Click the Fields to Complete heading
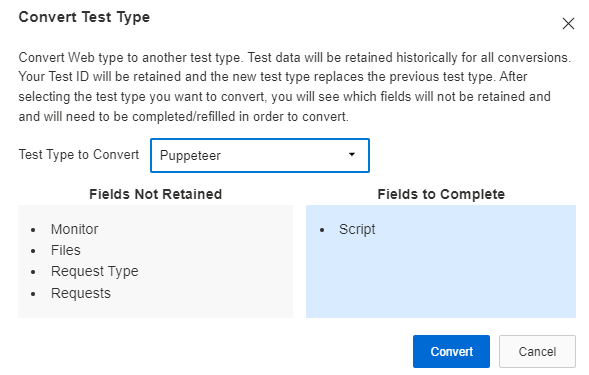Viewport: 589px width, 375px height. 441,194
